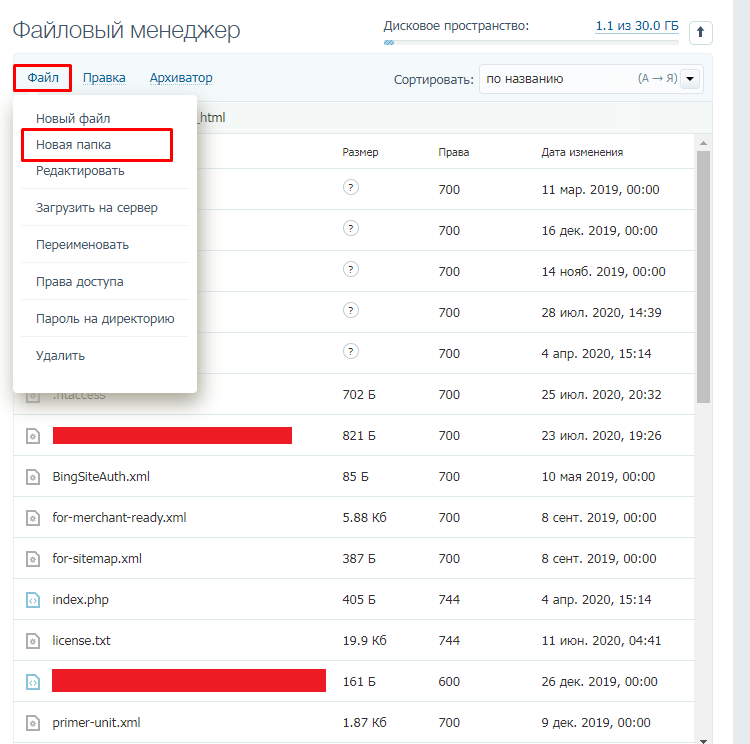Expand the 'по названию' sorting combo box
The width and height of the screenshot is (750, 744).
click(591, 79)
